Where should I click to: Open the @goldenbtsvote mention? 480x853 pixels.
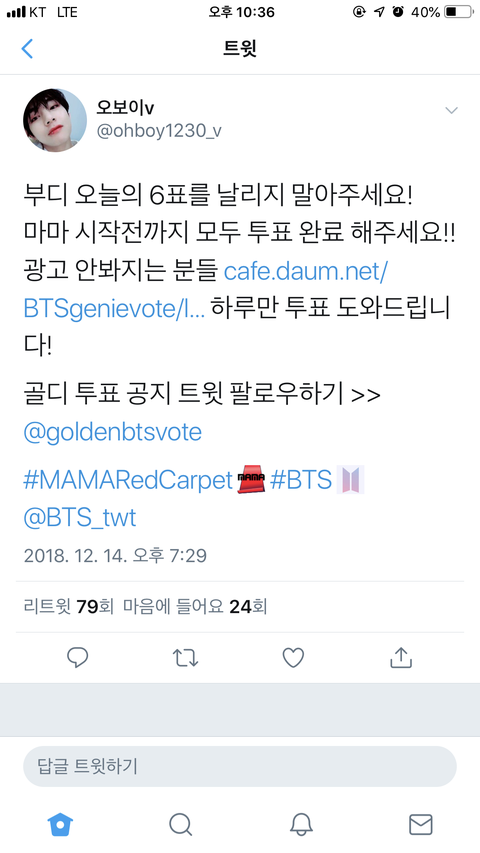pos(113,432)
